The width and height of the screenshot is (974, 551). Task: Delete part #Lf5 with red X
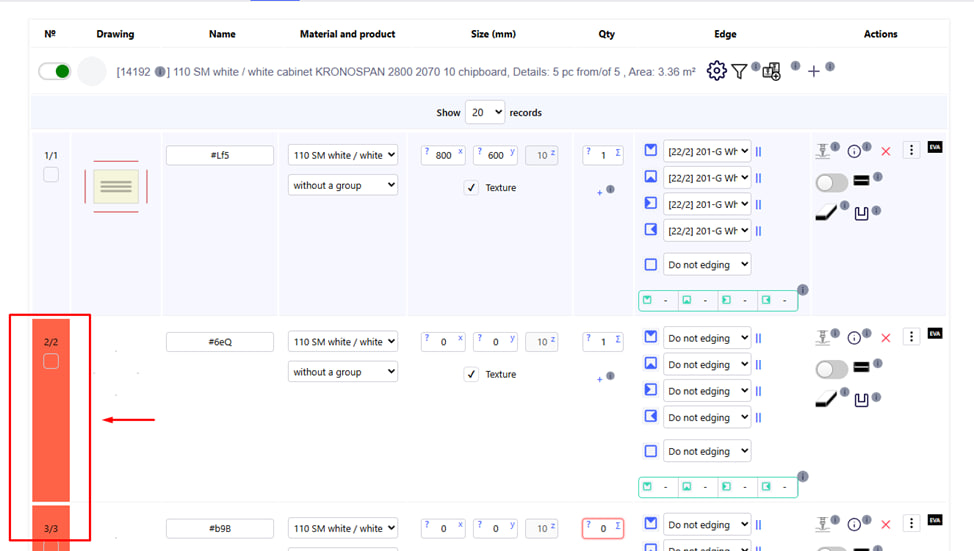point(885,151)
